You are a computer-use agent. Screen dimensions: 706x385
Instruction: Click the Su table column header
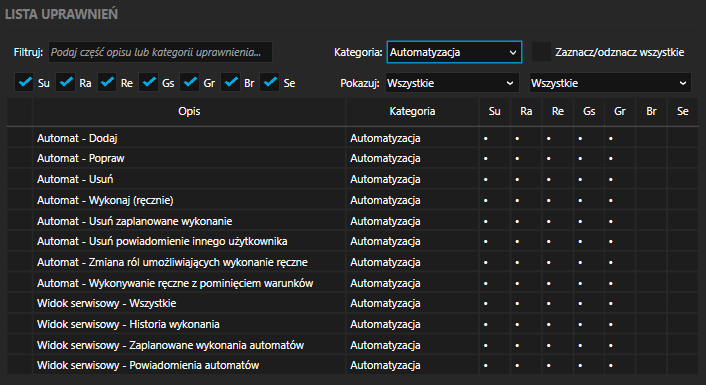tap(494, 112)
